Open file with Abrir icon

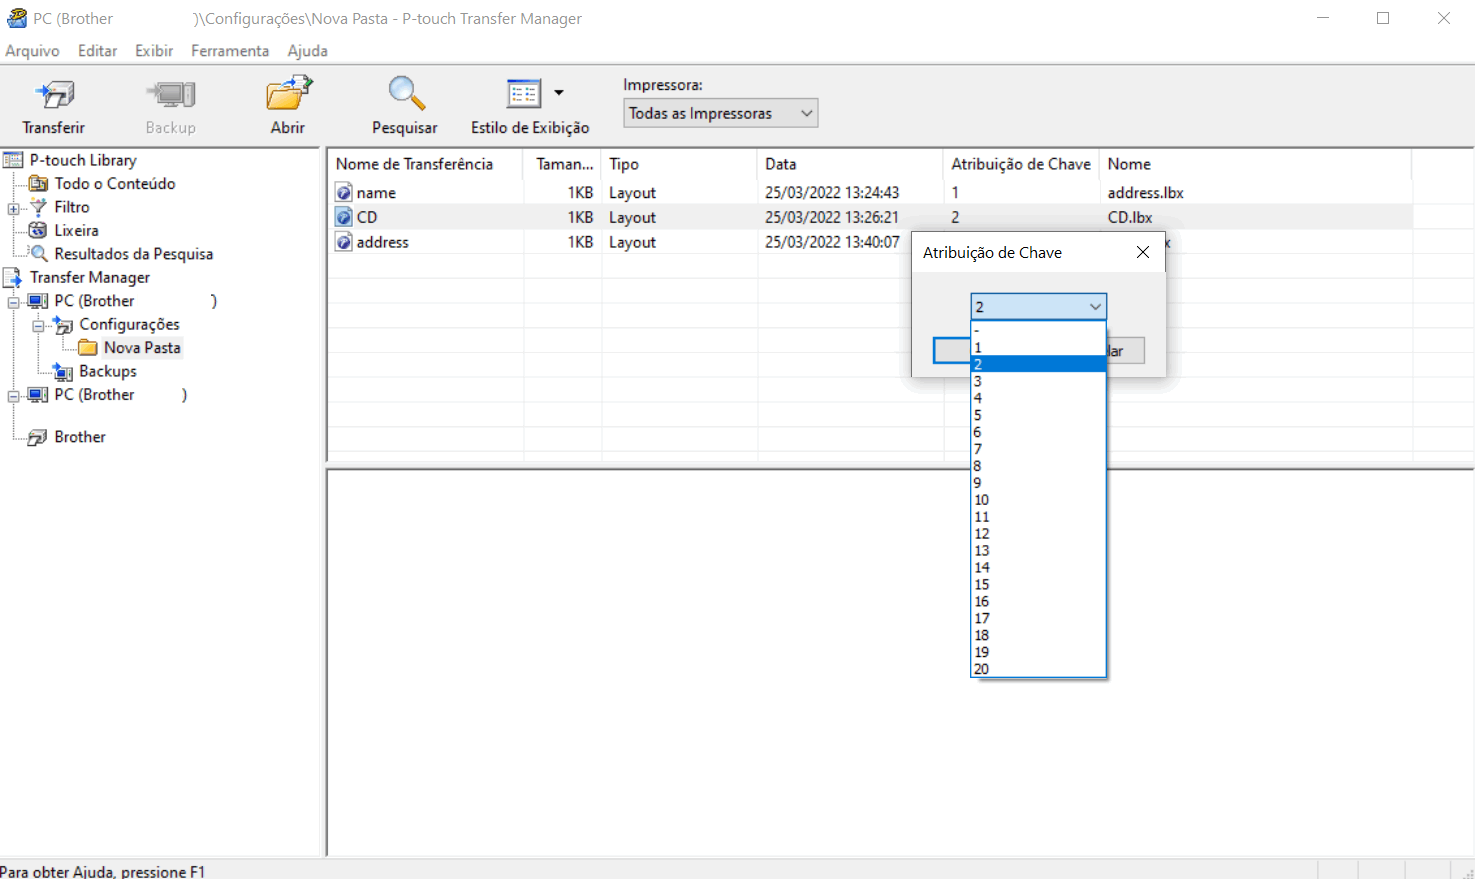coord(289,94)
